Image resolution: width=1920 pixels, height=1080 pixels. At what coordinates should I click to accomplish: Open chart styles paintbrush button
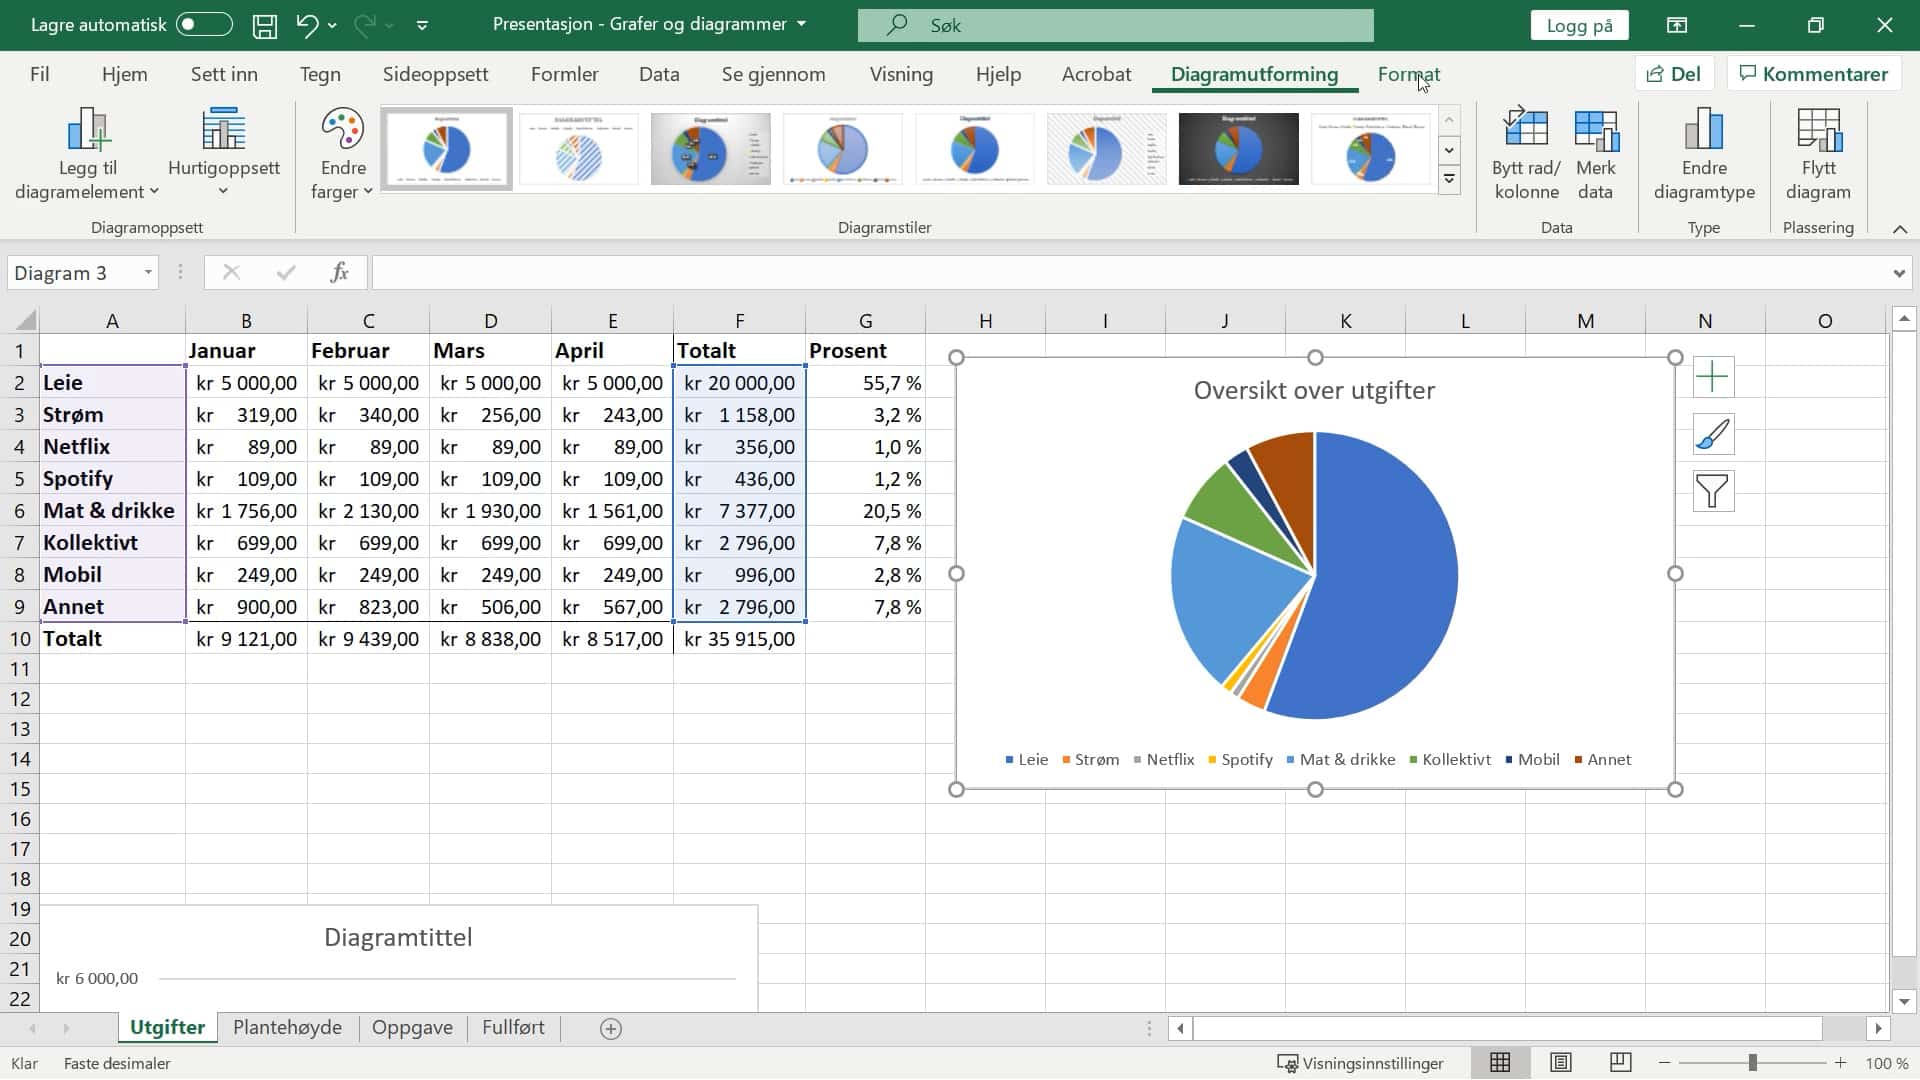pos(1713,434)
